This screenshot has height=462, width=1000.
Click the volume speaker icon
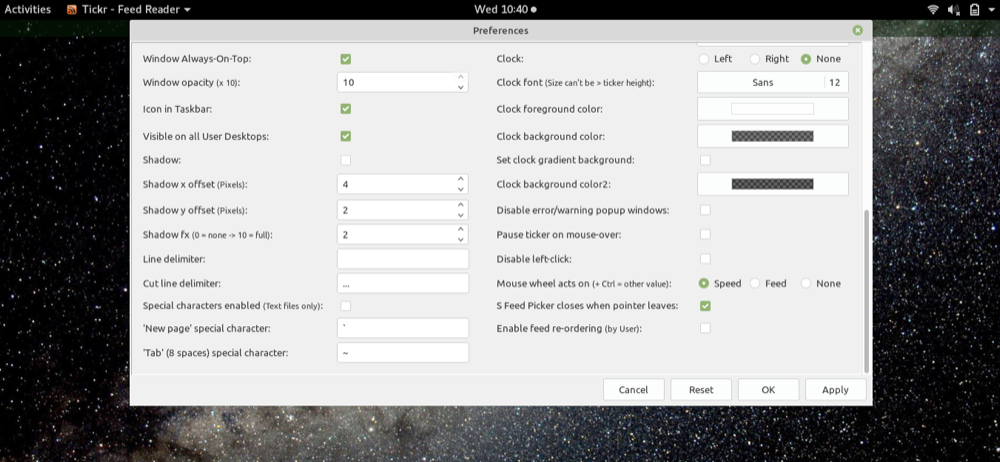953,9
